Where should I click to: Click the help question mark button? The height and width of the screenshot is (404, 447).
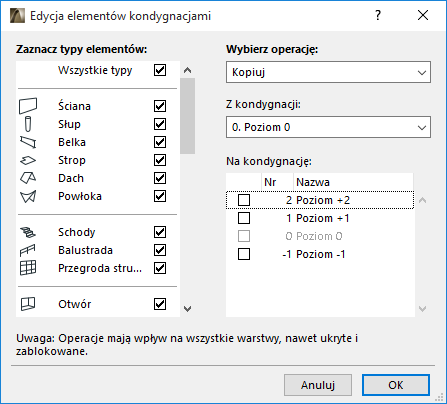coord(378,15)
